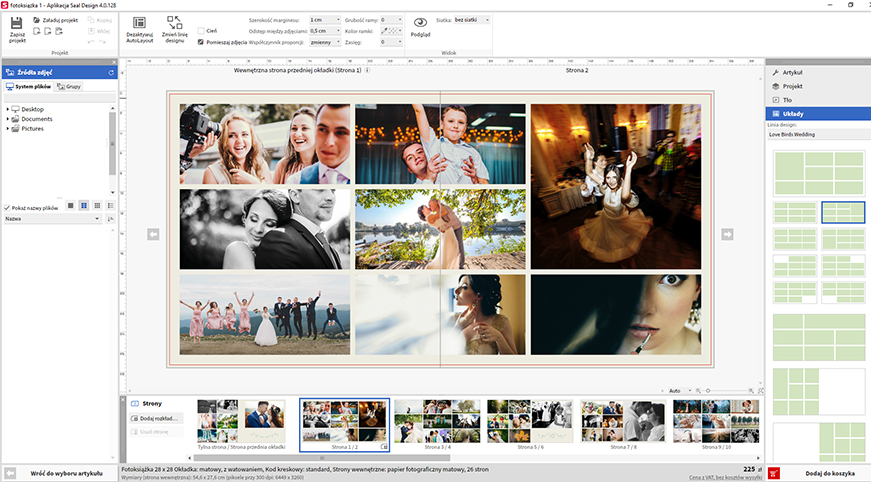Screen dimensions: 871x482
Task: Click the sort order icon beside Nazwa
Action: coord(111,218)
